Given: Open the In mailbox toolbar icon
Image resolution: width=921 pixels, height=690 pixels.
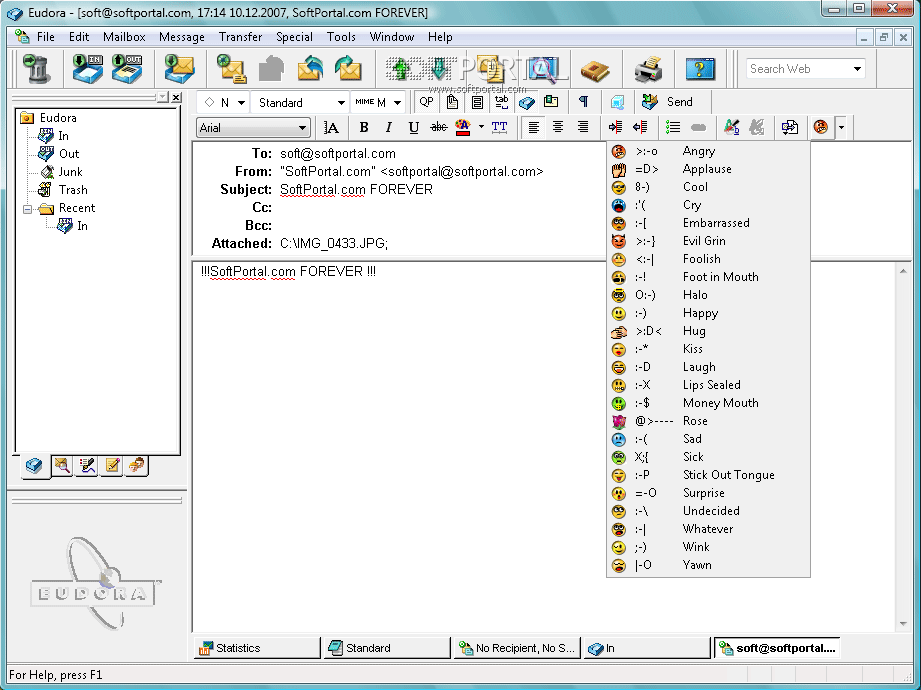Looking at the screenshot, I should point(88,69).
